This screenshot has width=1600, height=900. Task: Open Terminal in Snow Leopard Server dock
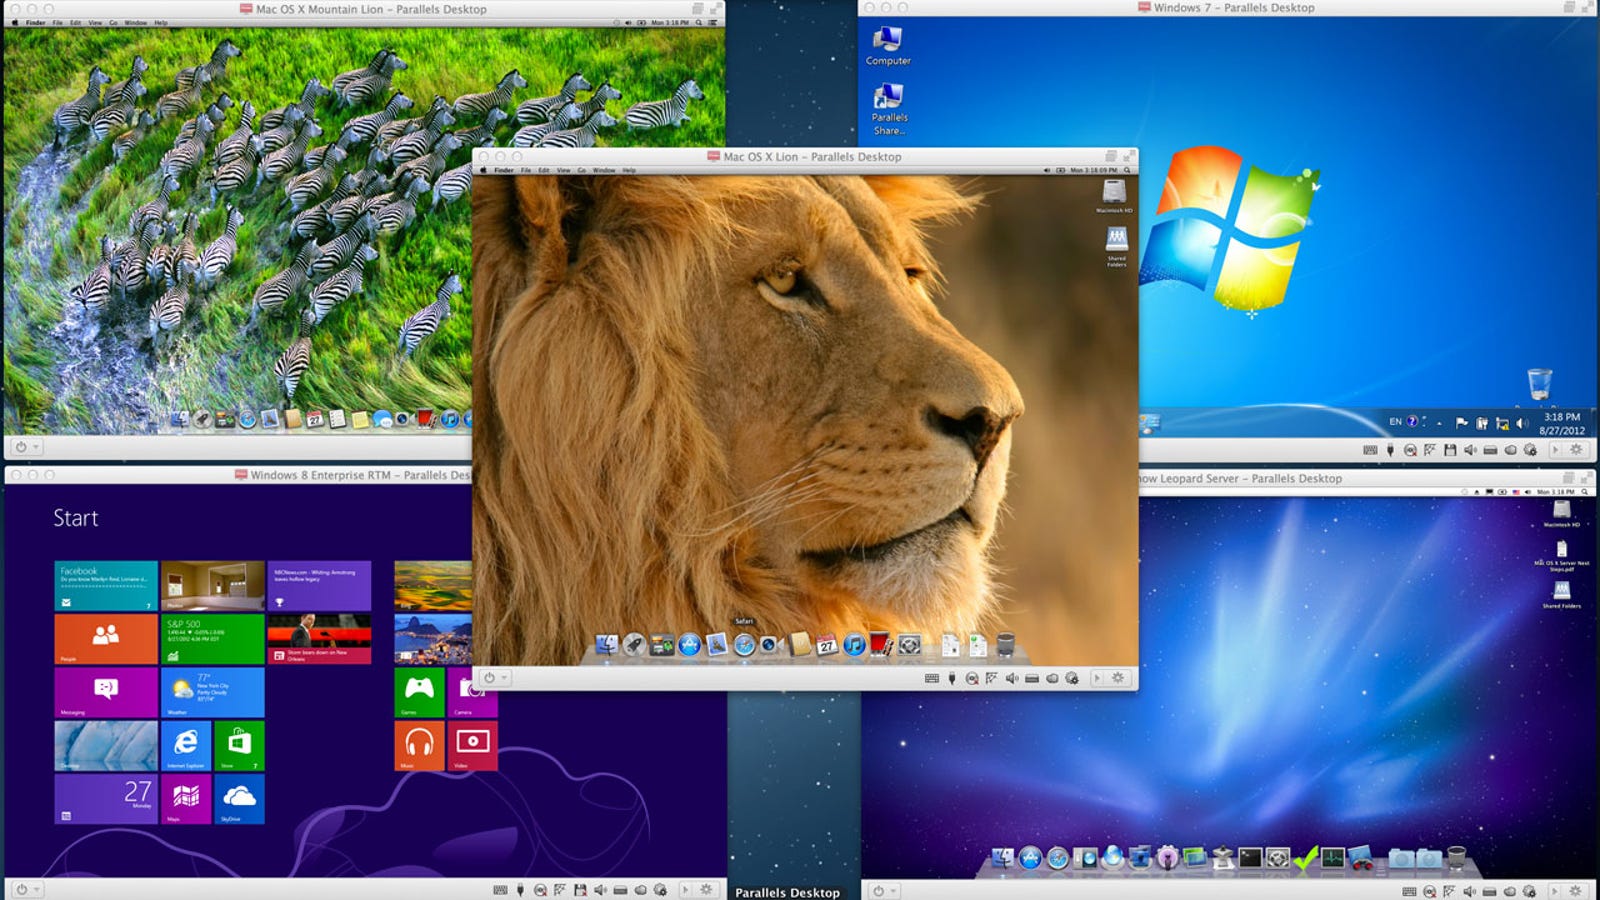click(x=1250, y=858)
